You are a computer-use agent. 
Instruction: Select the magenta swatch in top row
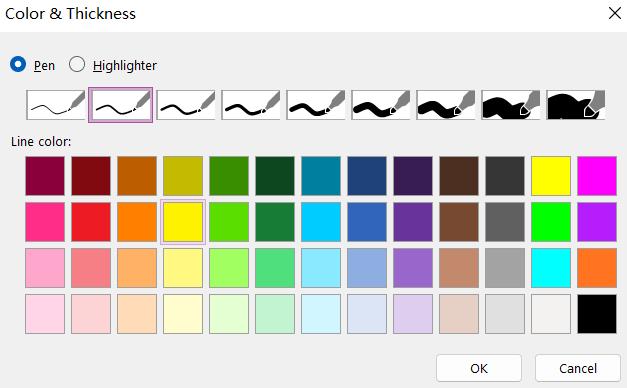(597, 176)
